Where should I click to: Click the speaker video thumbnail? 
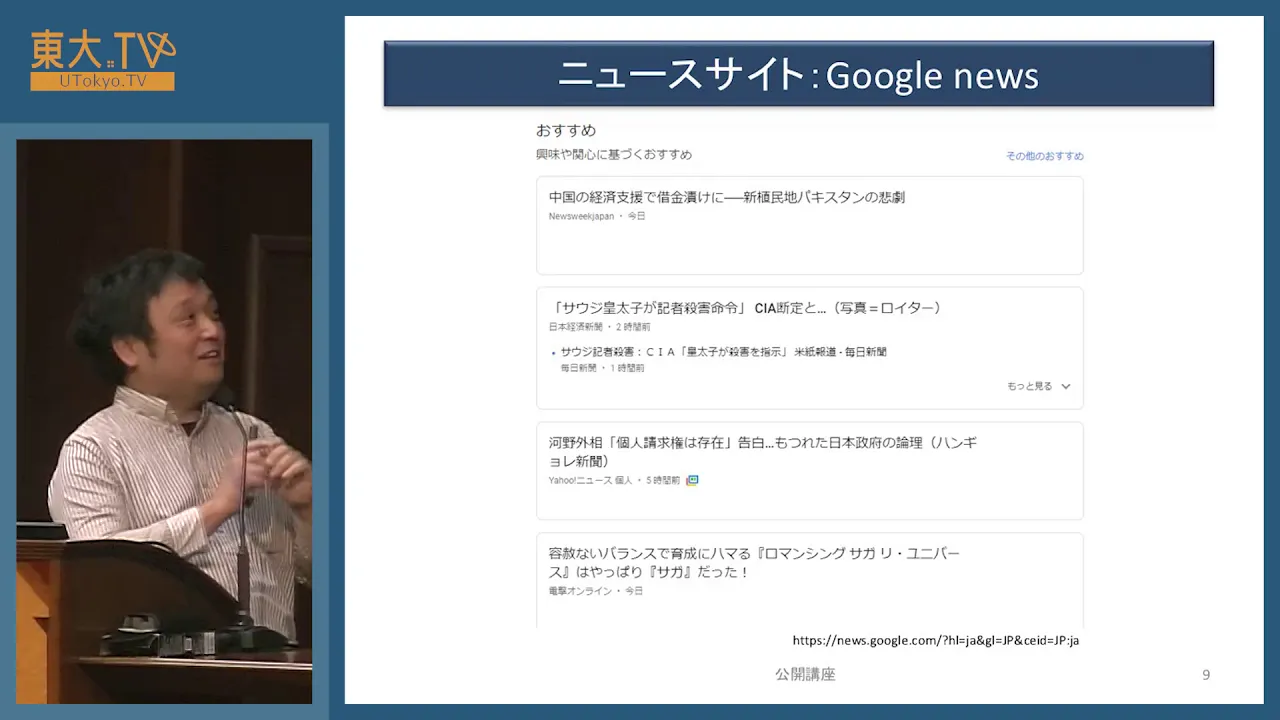click(x=164, y=421)
